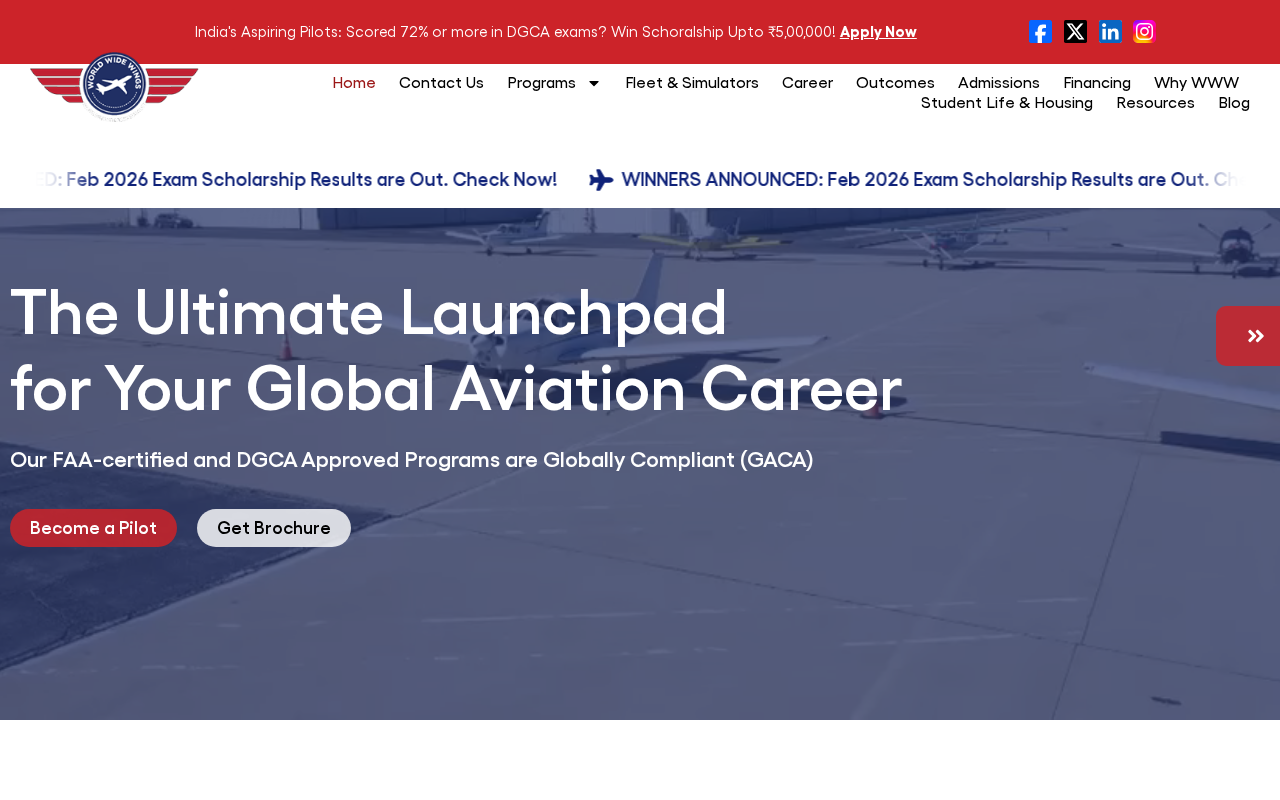Open the Programs menu item
Viewport: 1280px width, 800px height.
coord(542,83)
